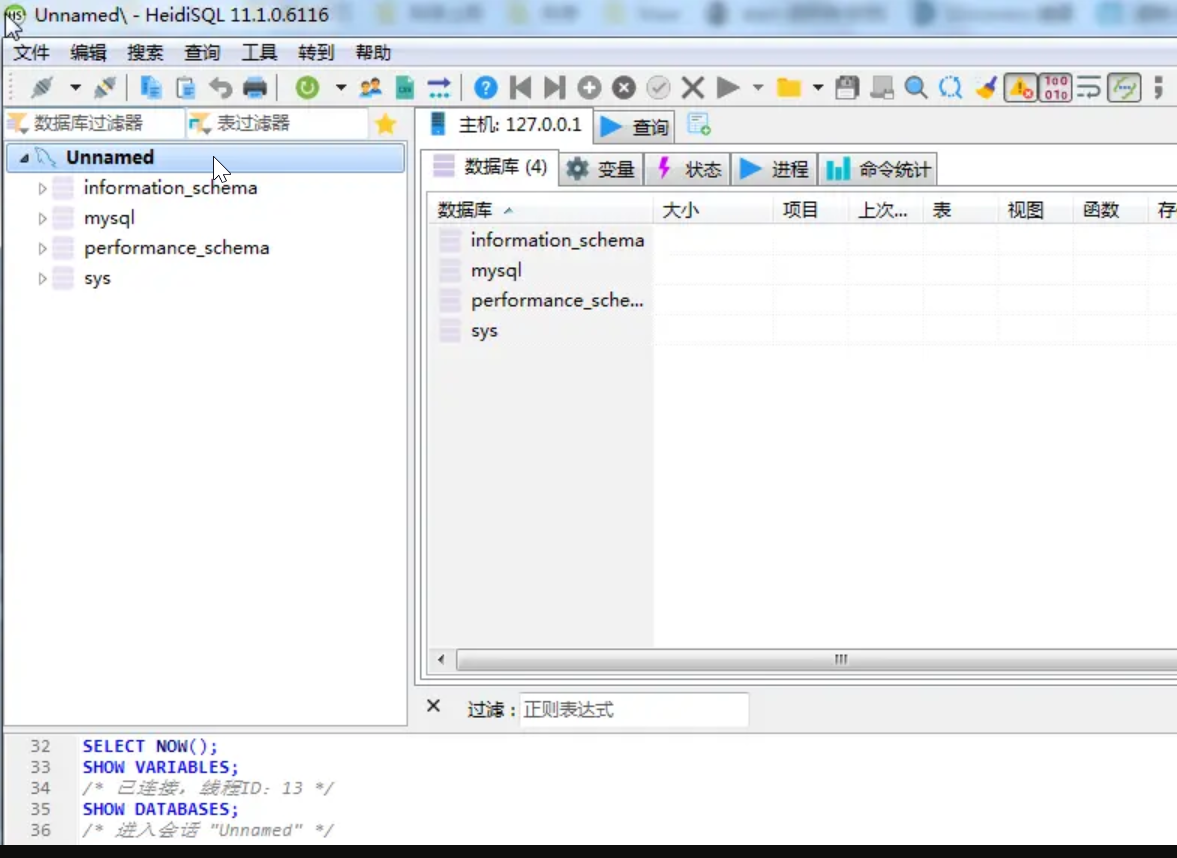Click the Undo arrow icon
Viewport: 1177px width, 858px height.
(x=220, y=88)
